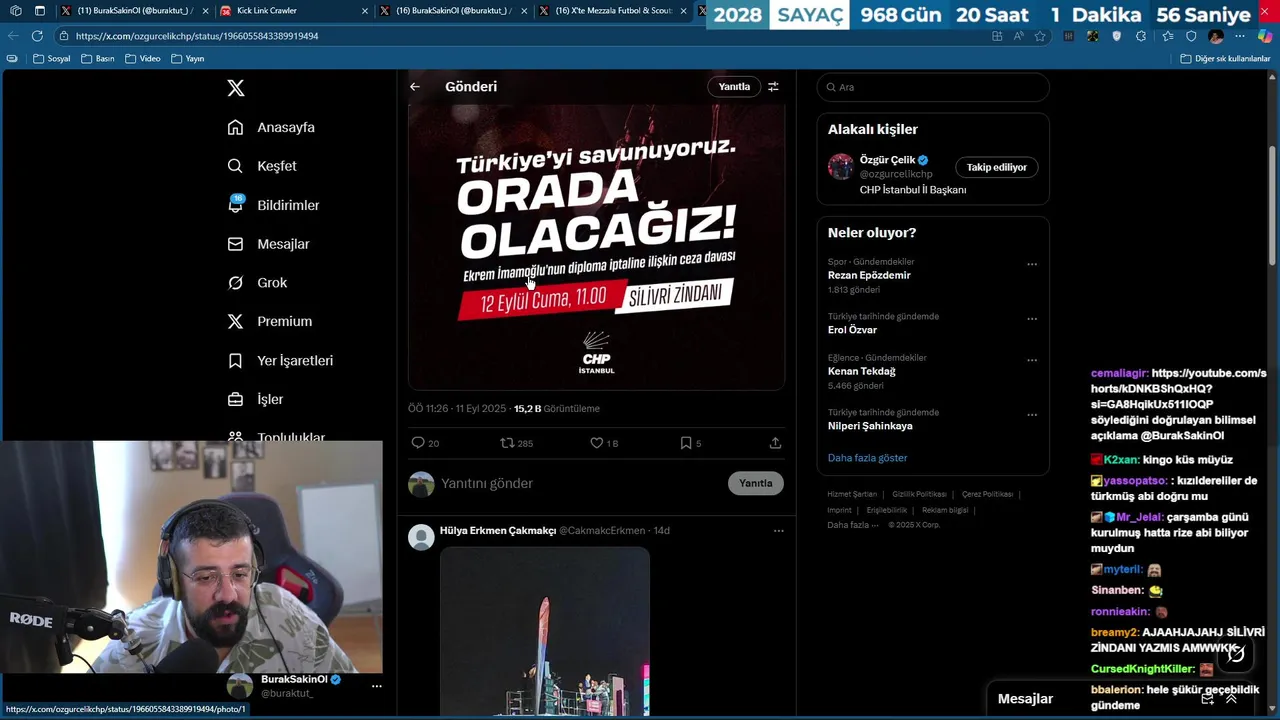Open the Video bookmarks folder

[x=142, y=59]
